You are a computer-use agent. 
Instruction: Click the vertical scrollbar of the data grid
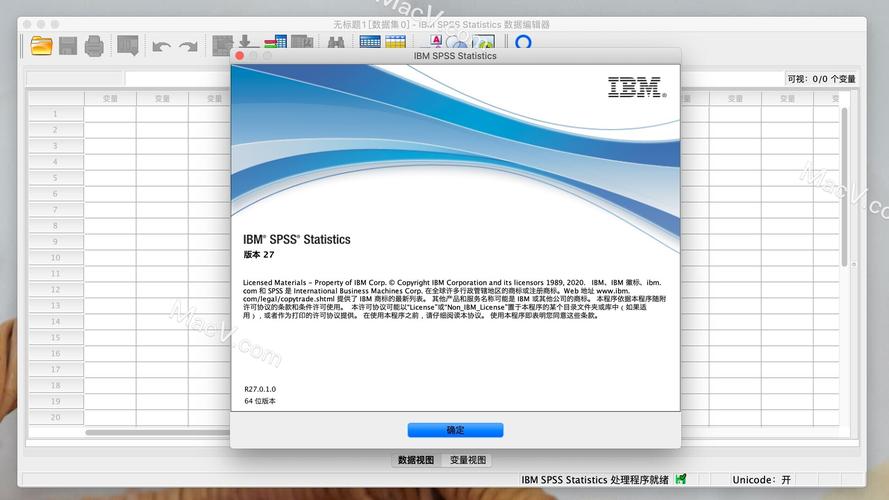click(x=845, y=187)
